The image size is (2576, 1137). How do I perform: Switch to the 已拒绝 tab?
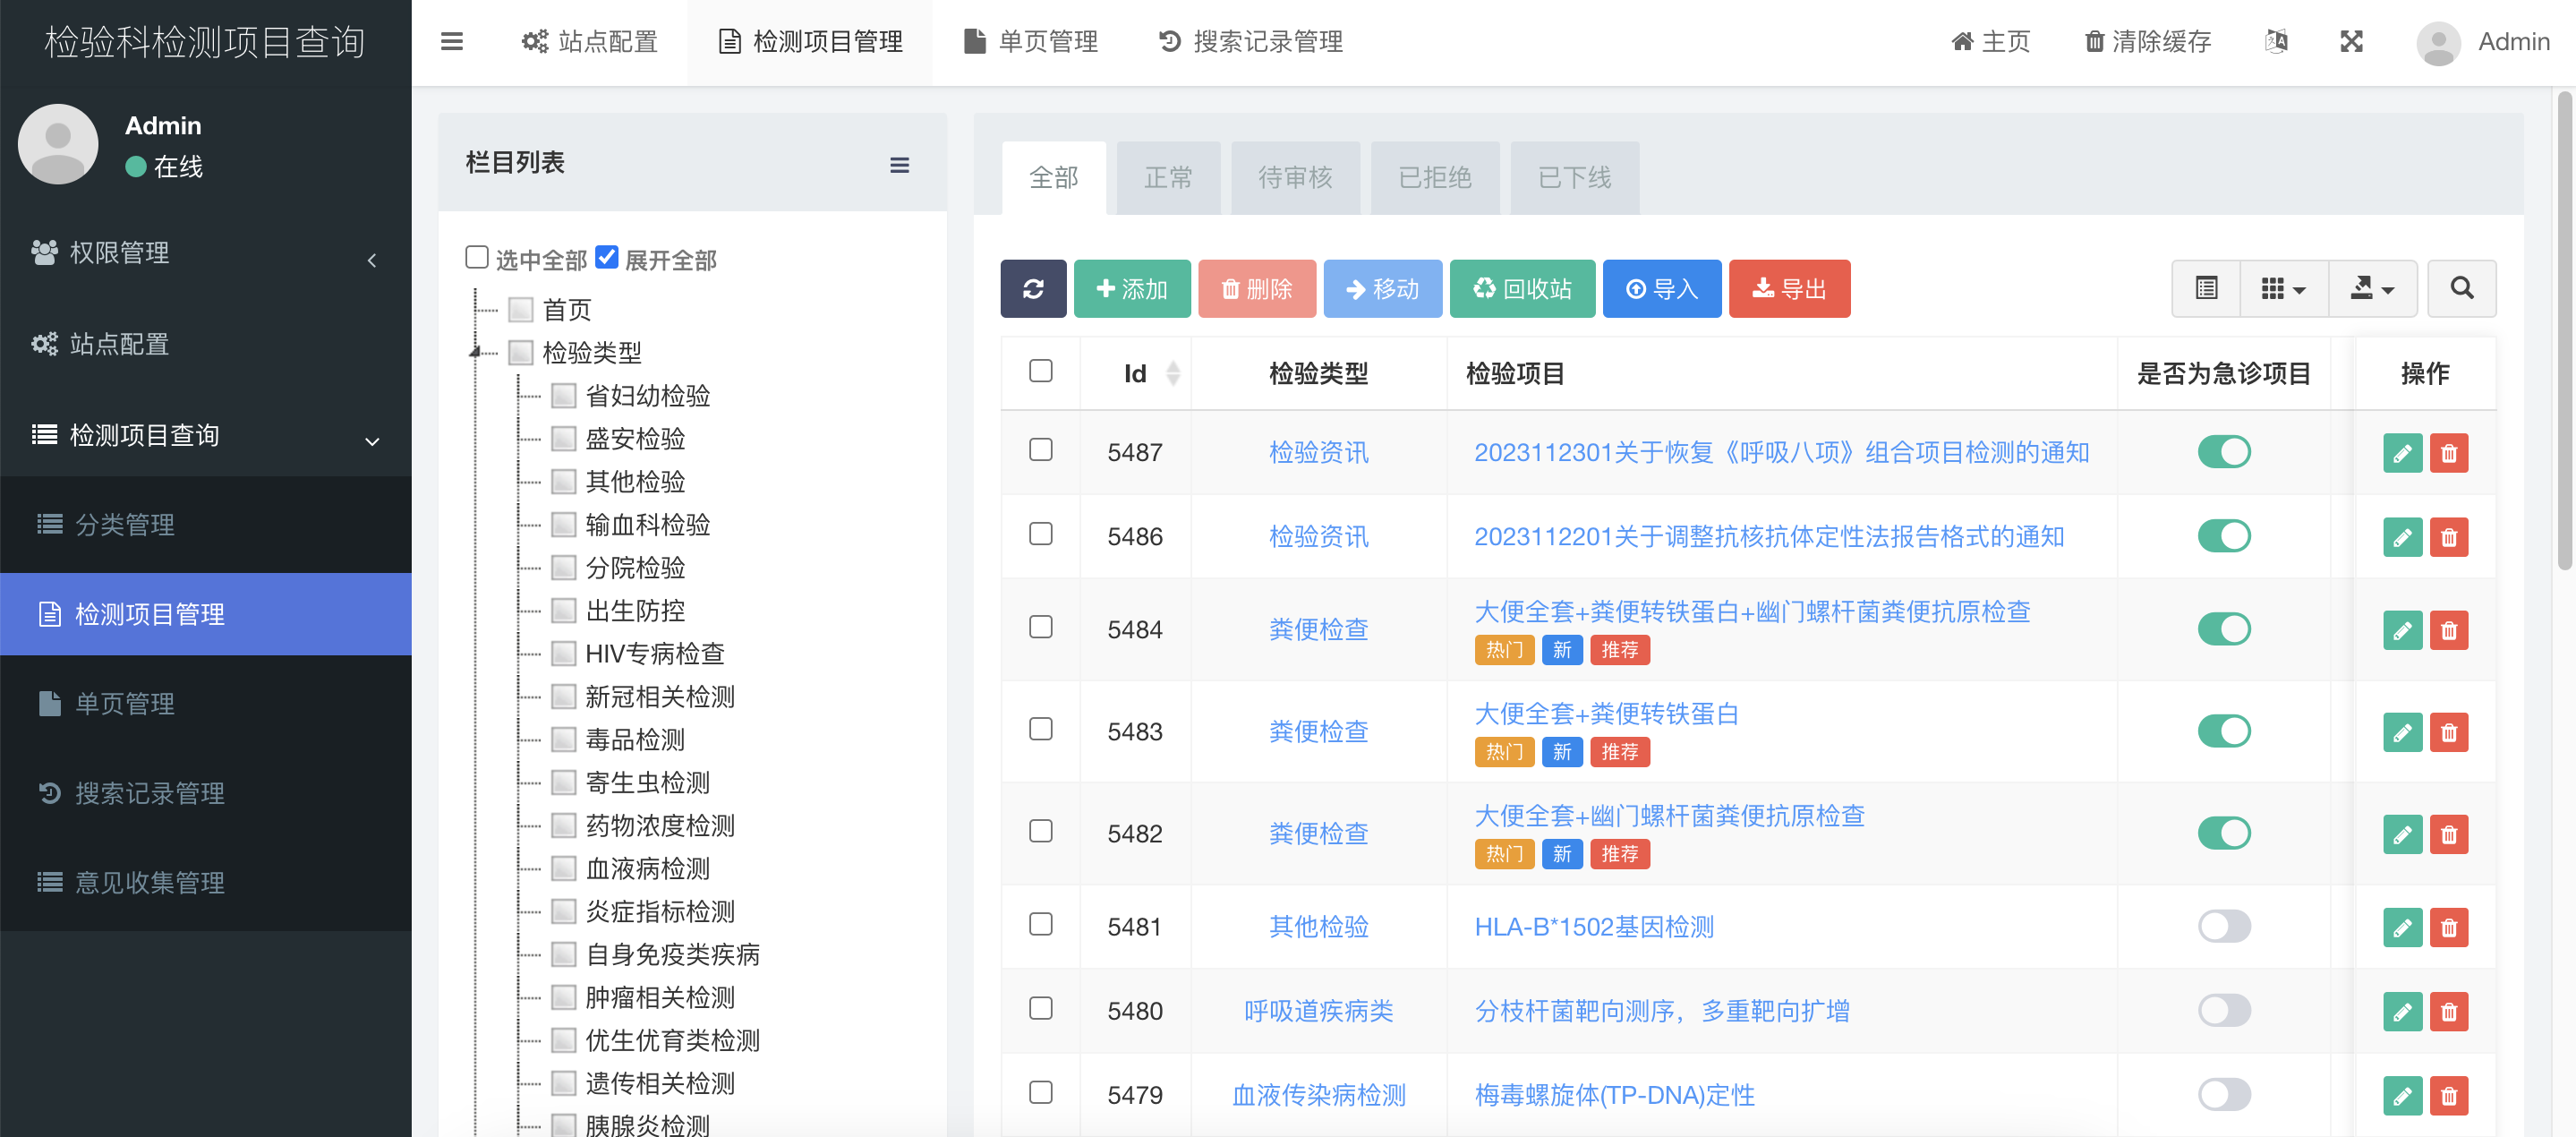click(x=1434, y=178)
